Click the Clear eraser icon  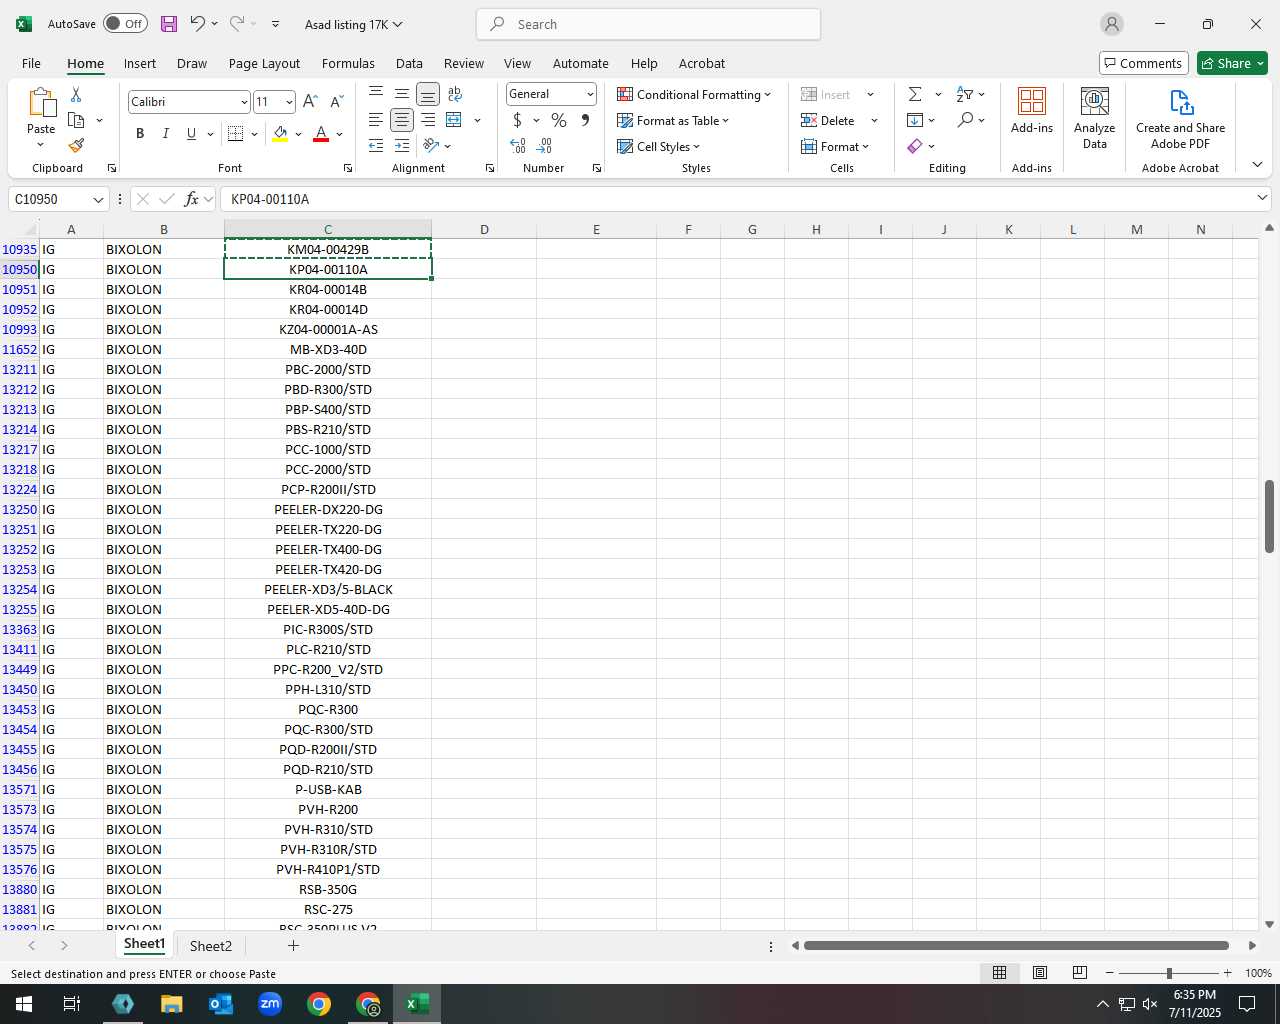tap(915, 146)
